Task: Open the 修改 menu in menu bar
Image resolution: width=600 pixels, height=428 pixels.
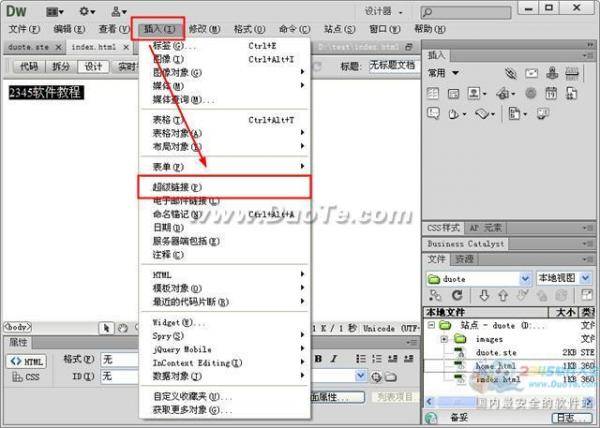Action: pyautogui.click(x=202, y=29)
